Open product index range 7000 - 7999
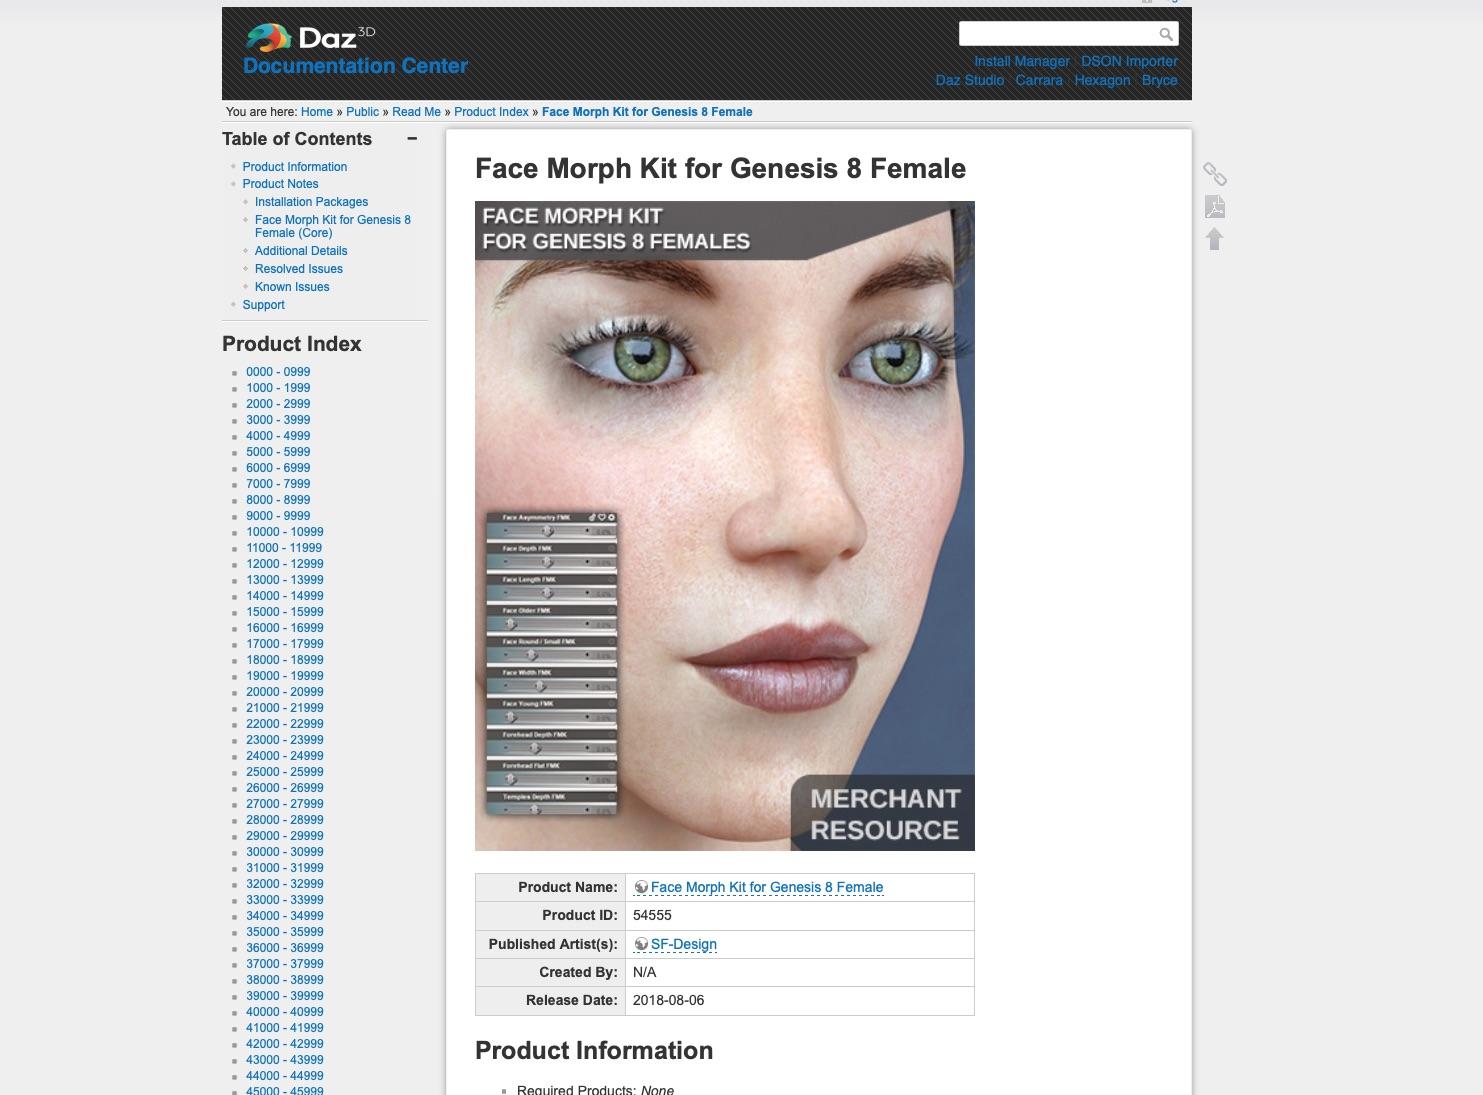The image size is (1483, 1095). point(278,484)
